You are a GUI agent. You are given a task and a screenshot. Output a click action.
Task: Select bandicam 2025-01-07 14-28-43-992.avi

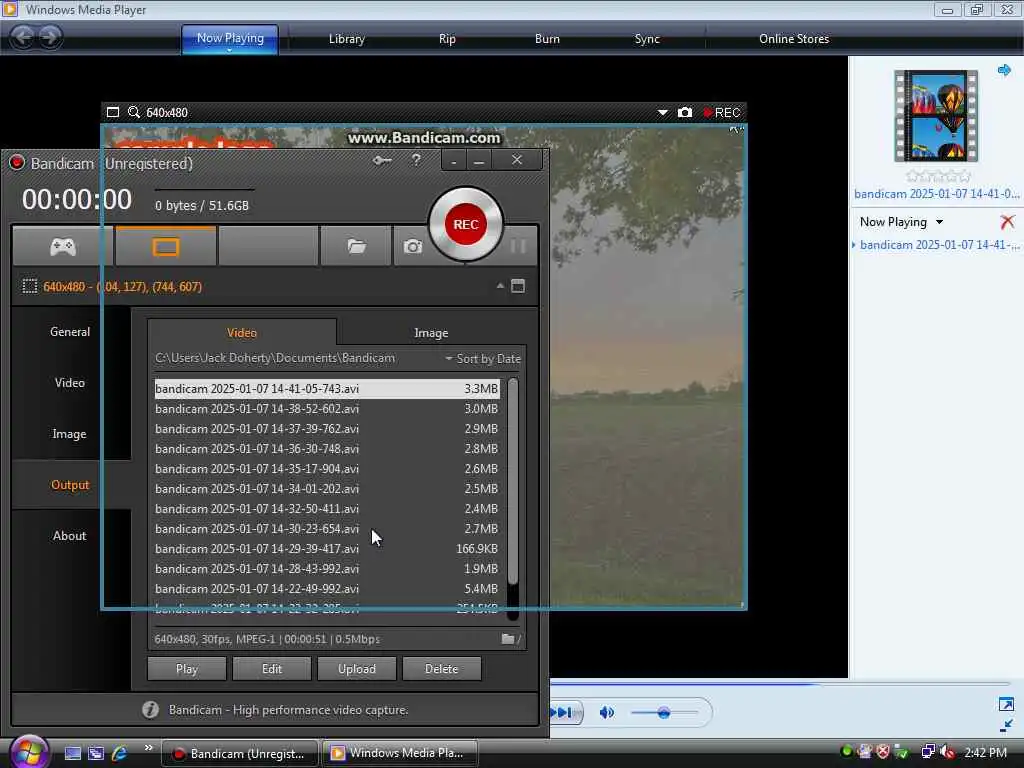click(x=327, y=569)
